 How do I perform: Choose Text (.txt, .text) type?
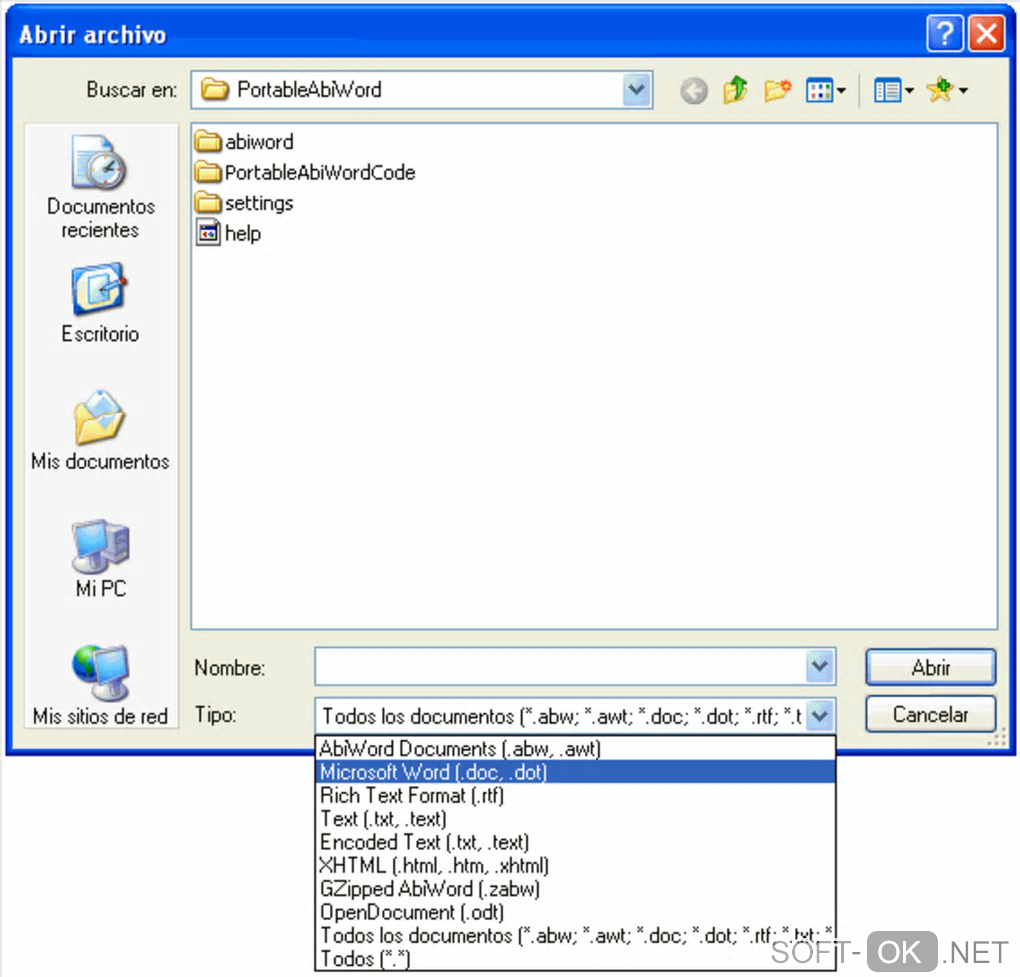point(575,819)
